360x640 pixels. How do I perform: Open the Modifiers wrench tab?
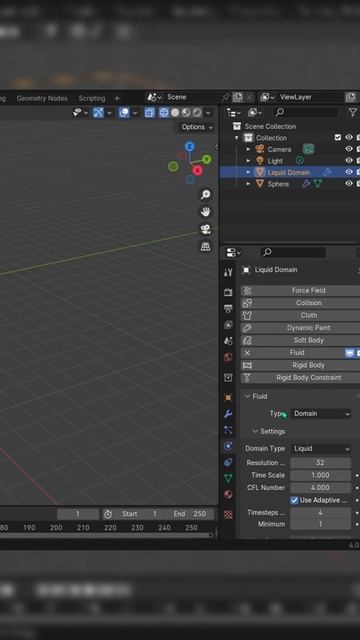228,414
